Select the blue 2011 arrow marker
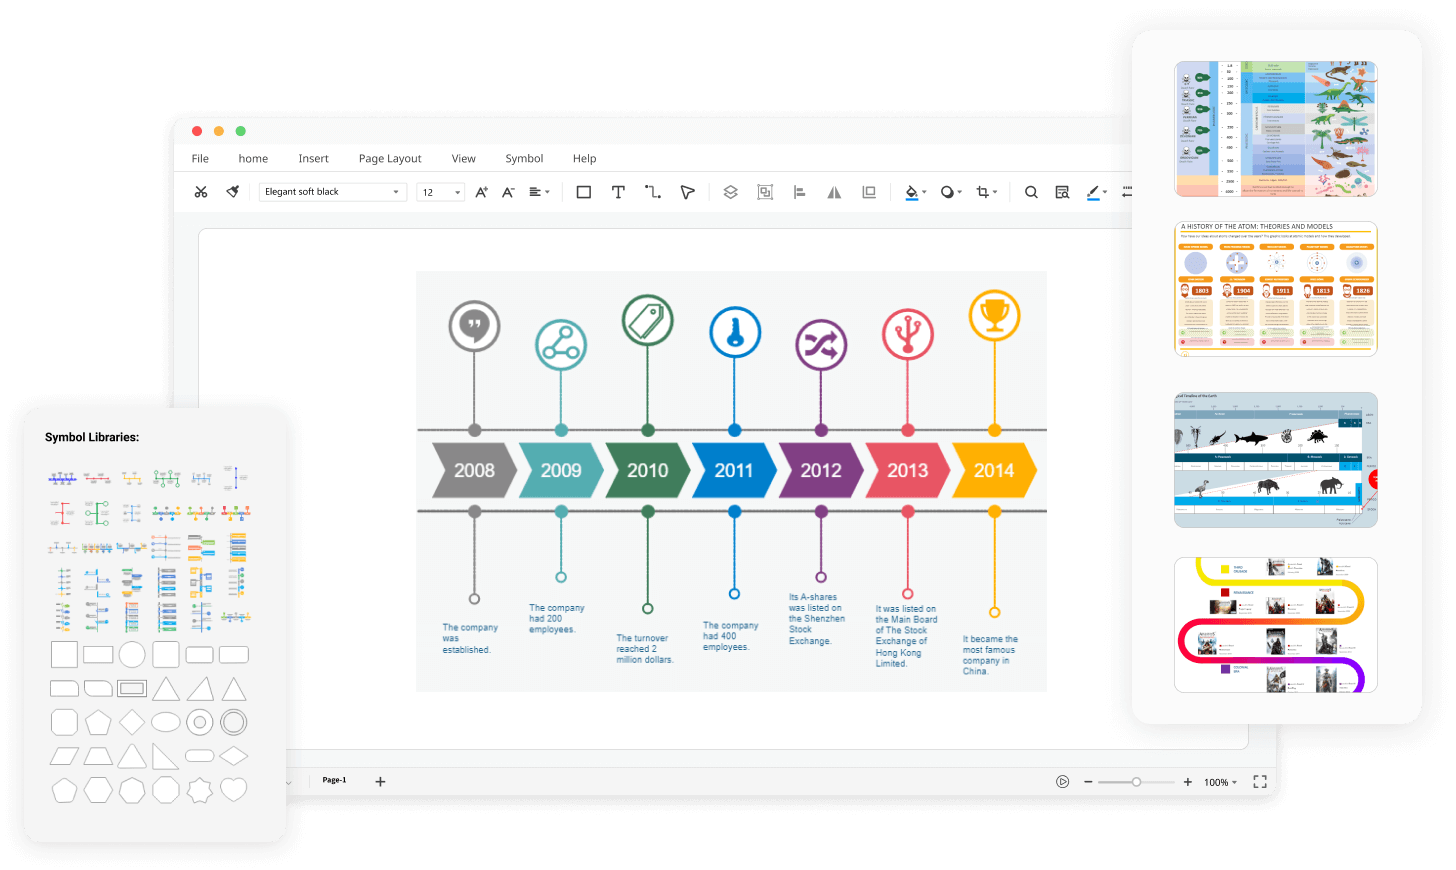 click(x=734, y=470)
